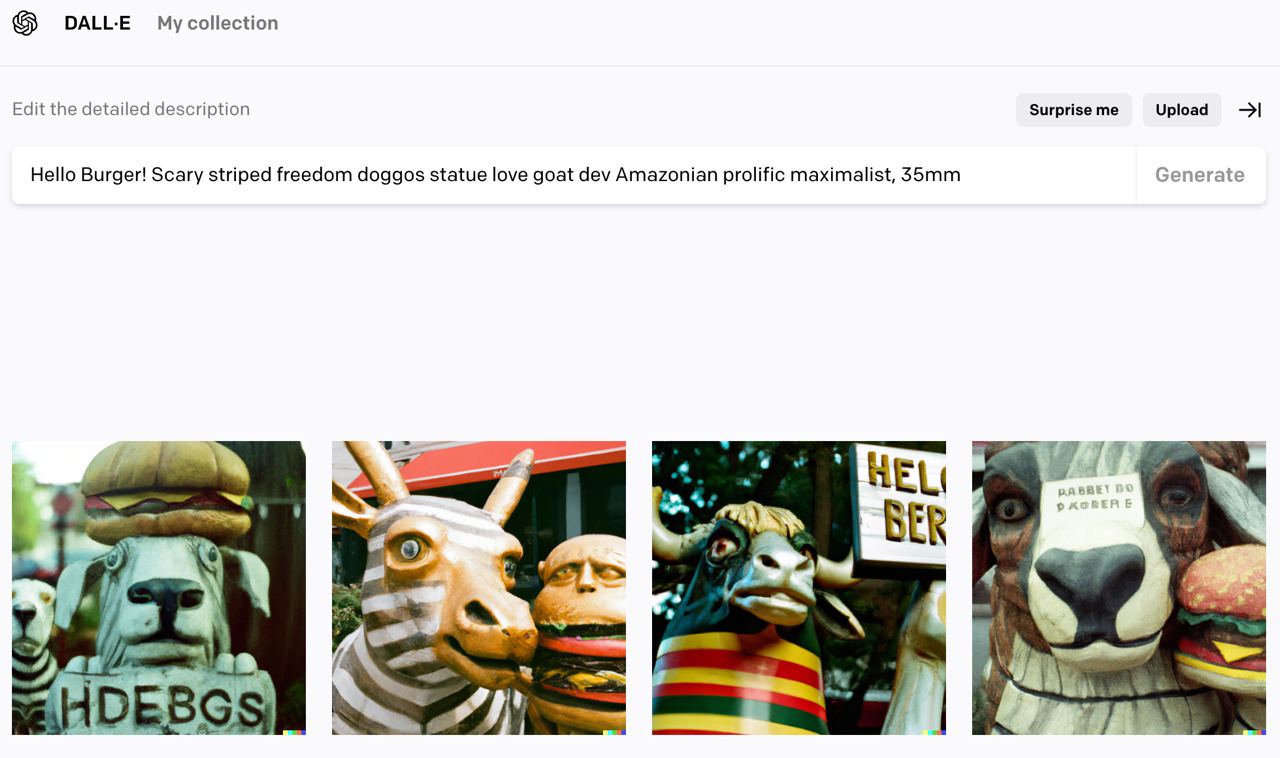This screenshot has width=1280, height=758.
Task: Click the collapse arrow icon beside Upload
Action: (x=1250, y=110)
